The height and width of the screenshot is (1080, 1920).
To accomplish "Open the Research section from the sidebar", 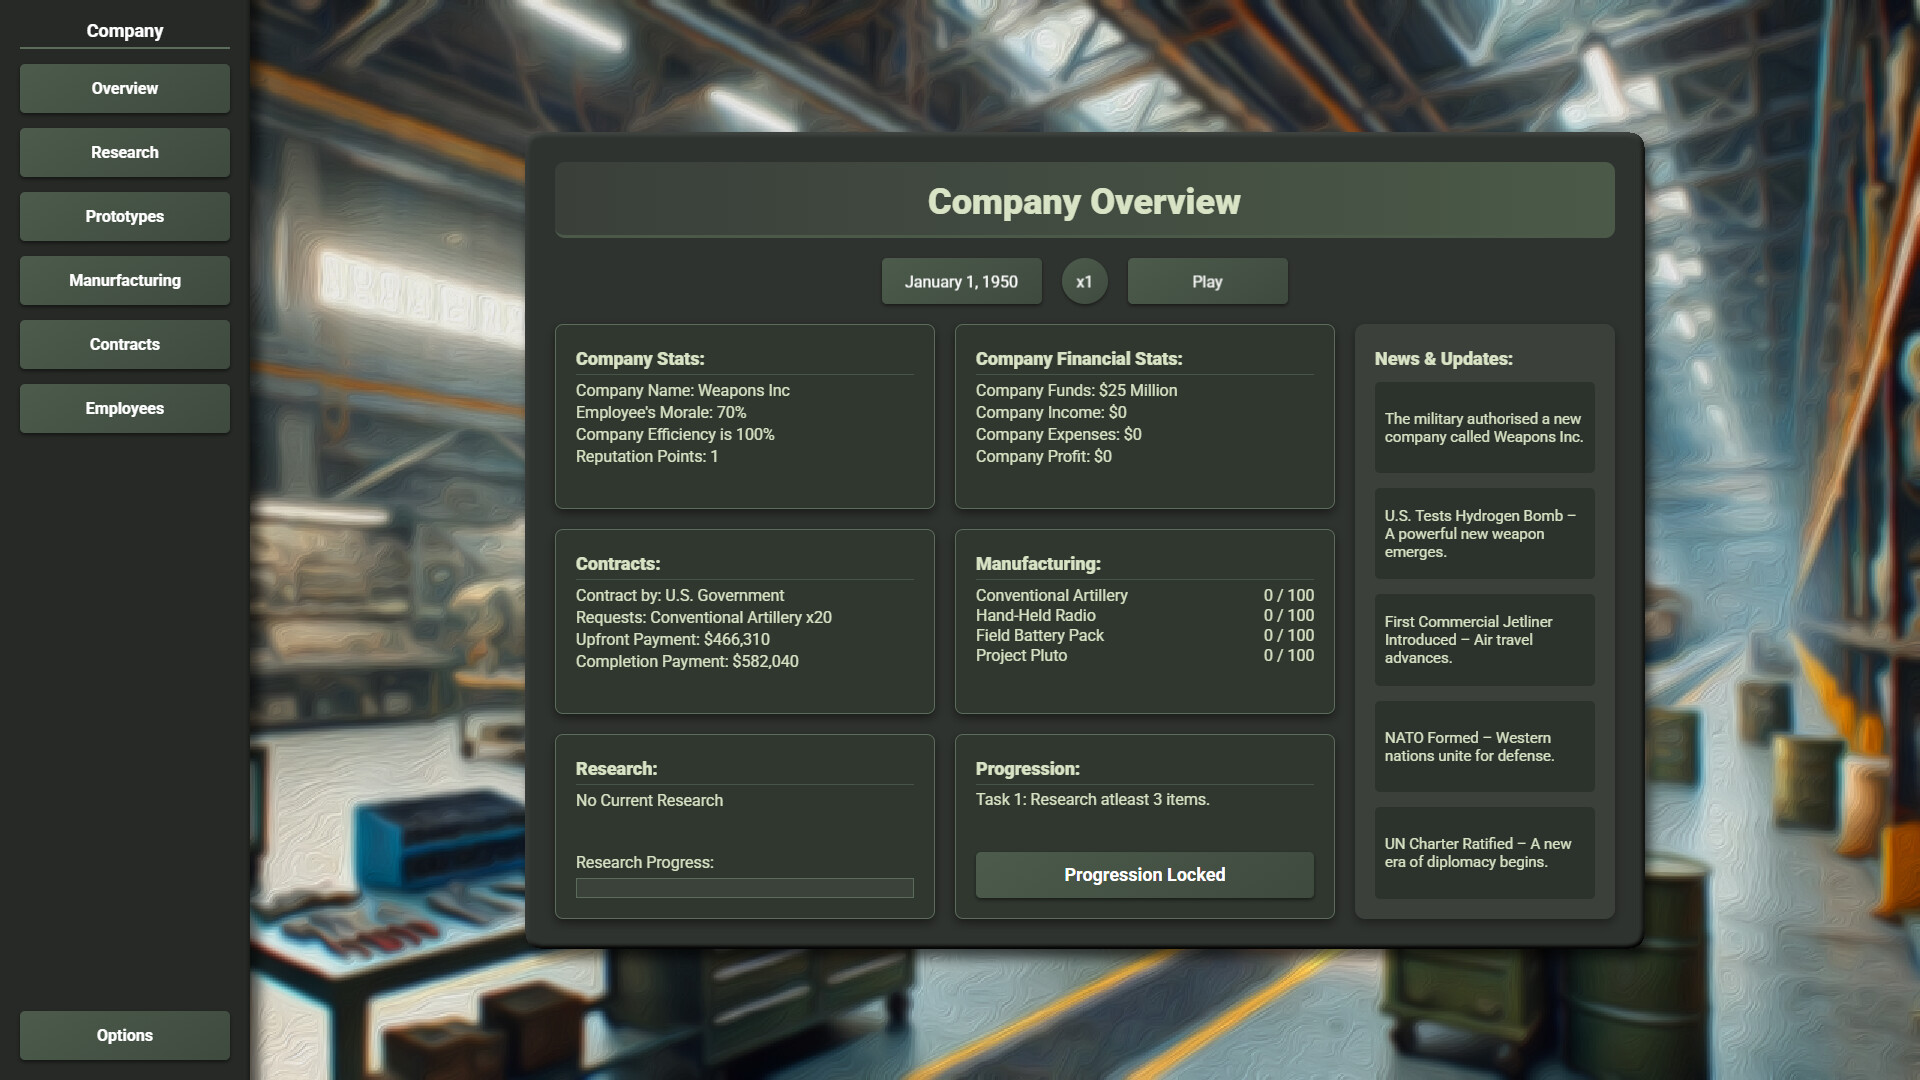I will (124, 152).
